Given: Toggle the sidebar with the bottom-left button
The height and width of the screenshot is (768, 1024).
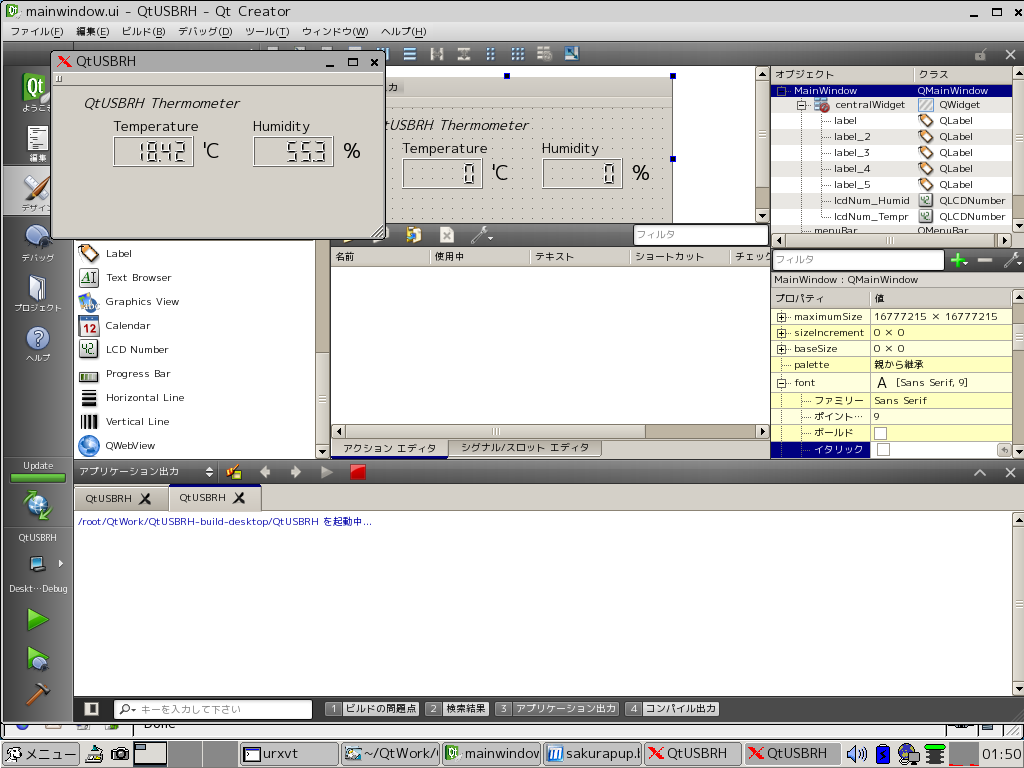Looking at the screenshot, I should point(92,709).
